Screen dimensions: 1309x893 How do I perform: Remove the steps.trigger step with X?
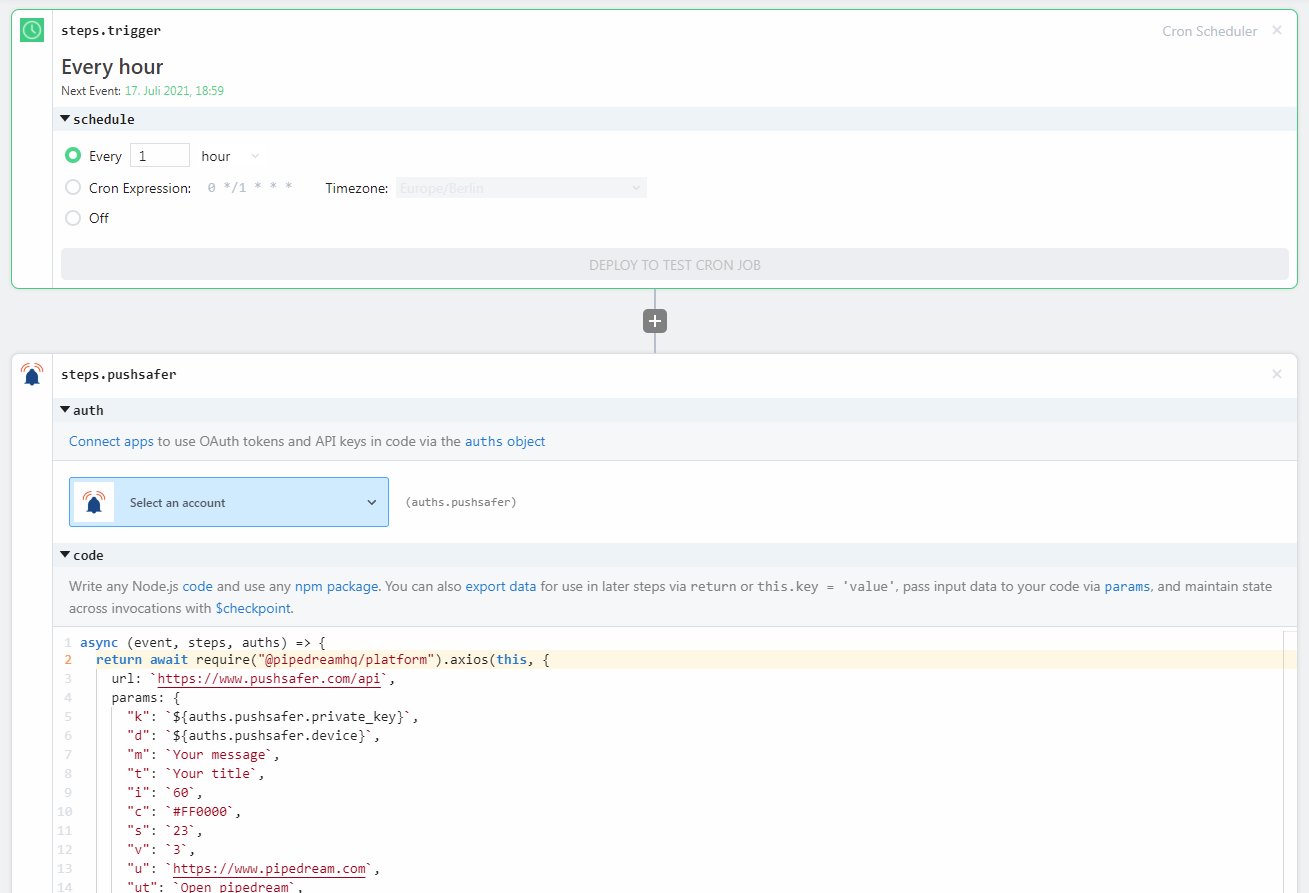[1276, 30]
